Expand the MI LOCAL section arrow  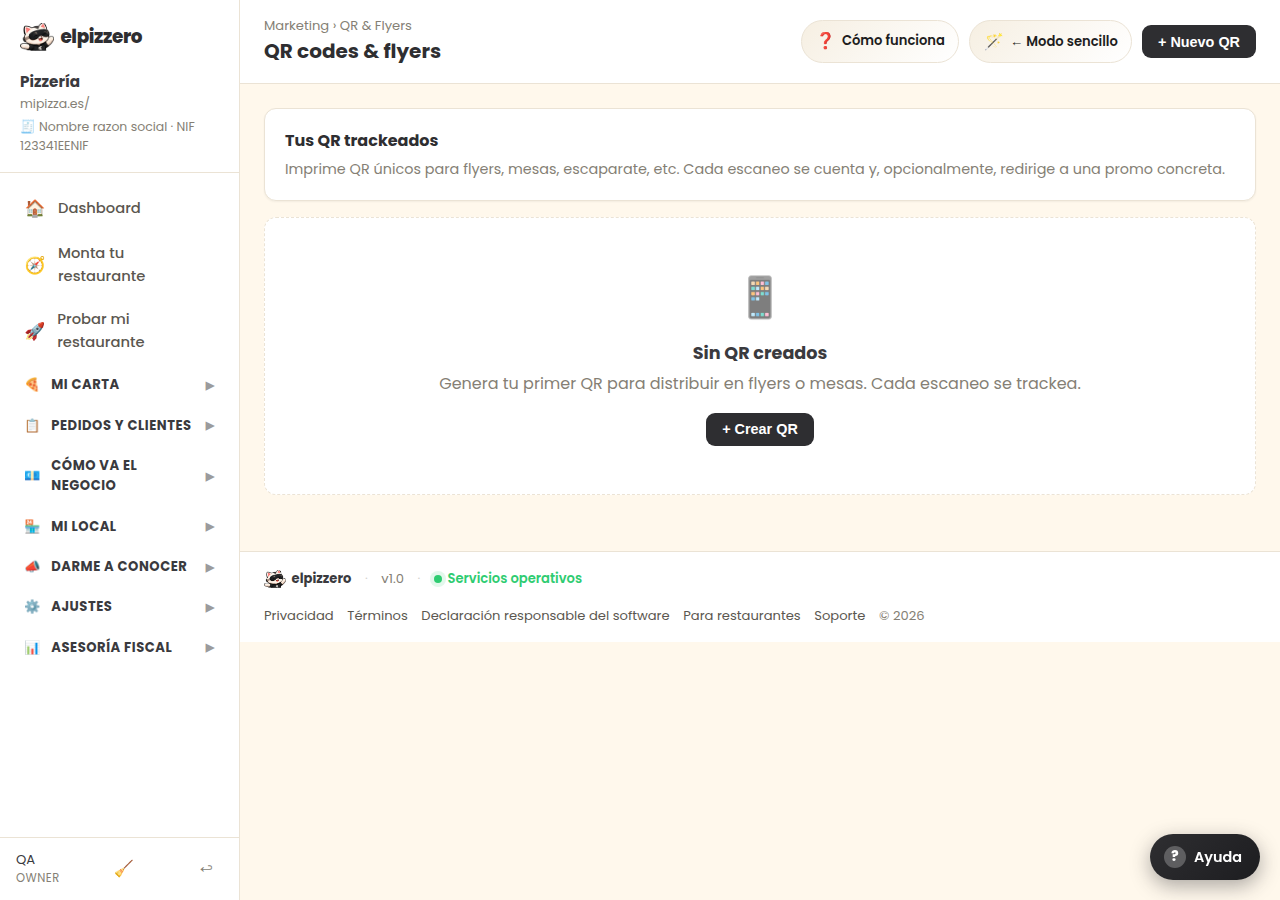point(210,526)
